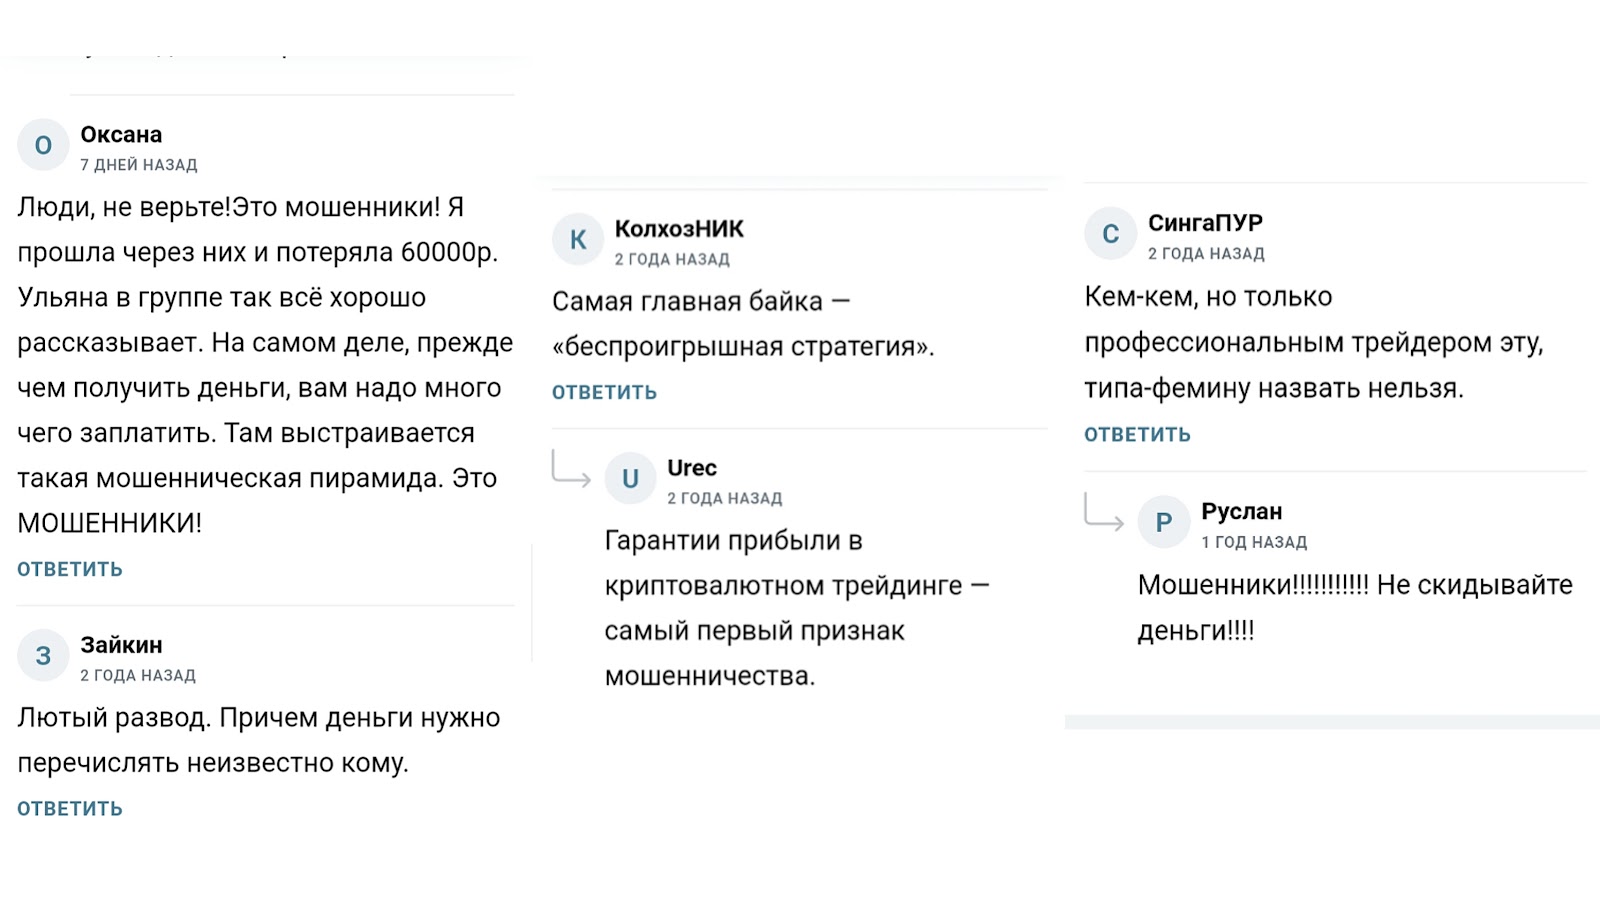Image resolution: width=1600 pixels, height=900 pixels.
Task: Click Руслан's avatar with letter Р
Action: click(1164, 521)
